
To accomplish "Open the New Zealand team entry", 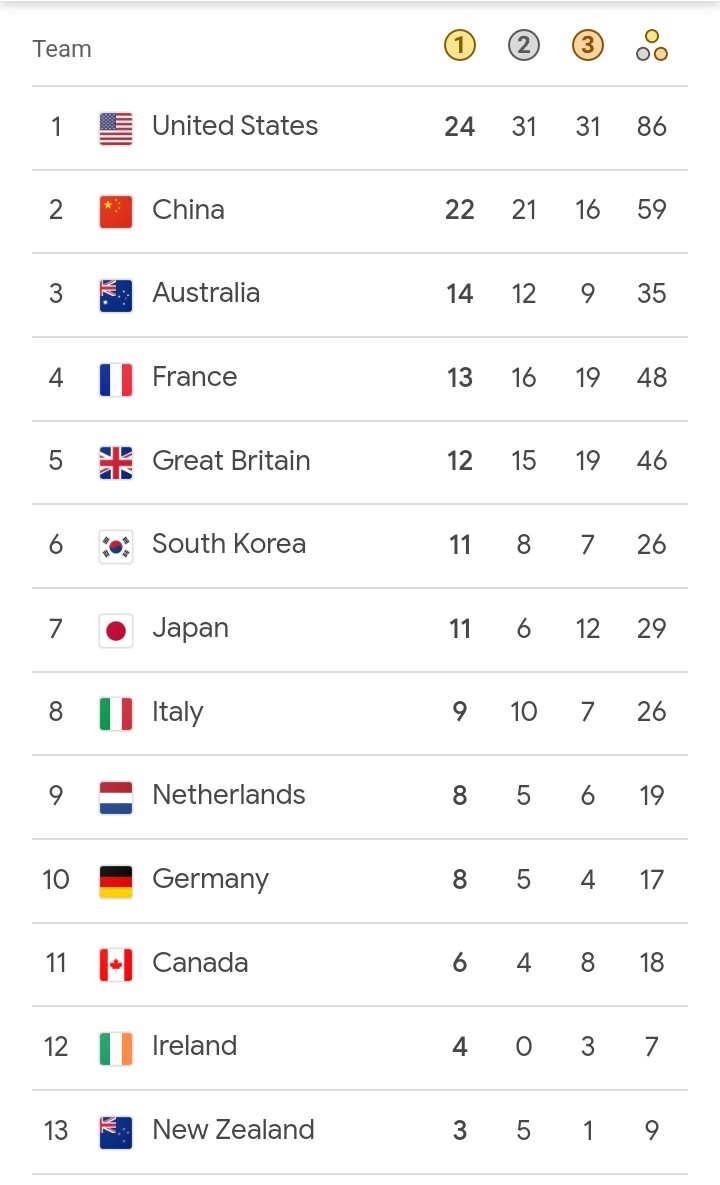I will coord(233,1130).
